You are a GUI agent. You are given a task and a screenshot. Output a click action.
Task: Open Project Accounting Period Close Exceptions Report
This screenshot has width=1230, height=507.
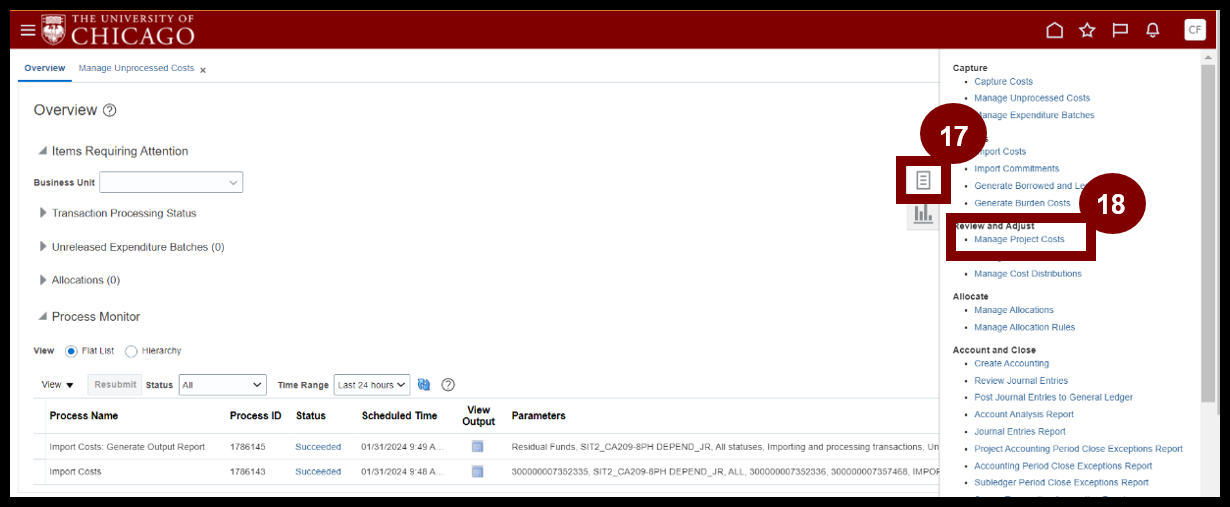click(x=1078, y=449)
